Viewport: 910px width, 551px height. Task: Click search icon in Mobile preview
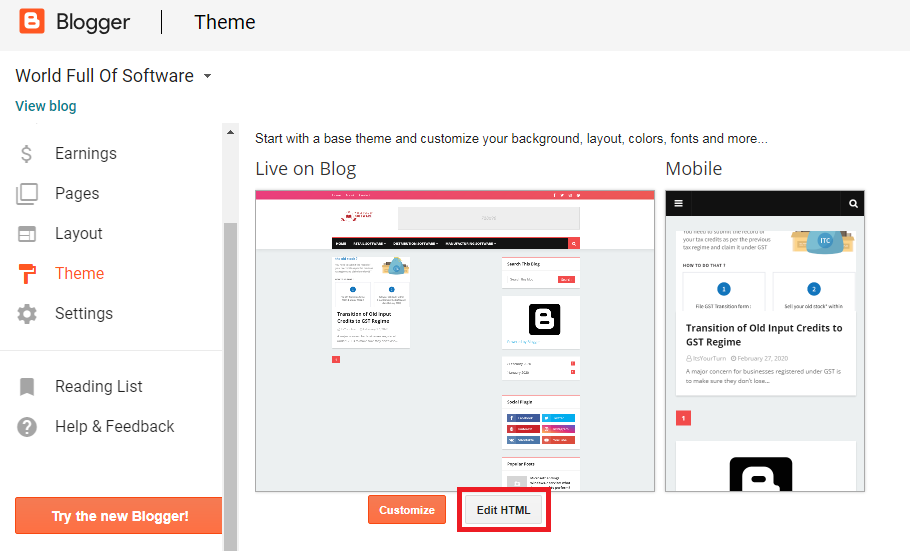[853, 203]
